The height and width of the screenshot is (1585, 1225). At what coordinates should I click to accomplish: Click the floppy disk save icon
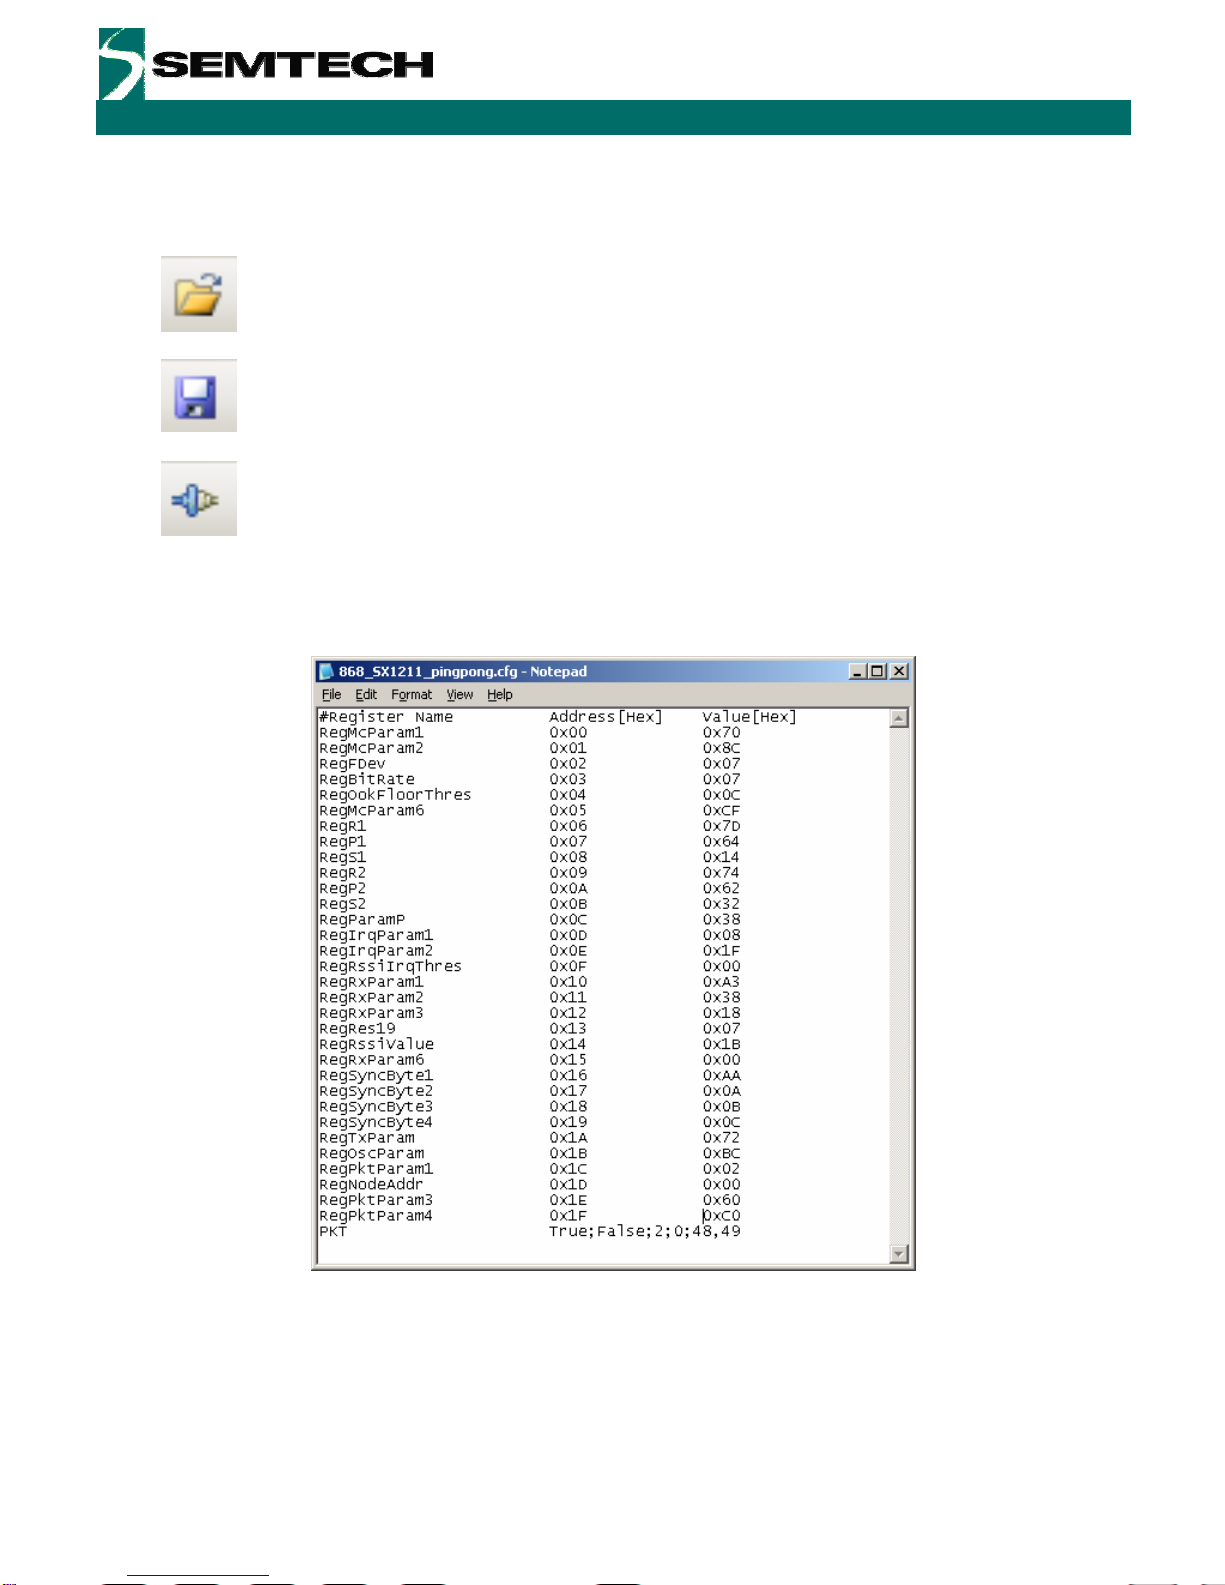tap(198, 396)
